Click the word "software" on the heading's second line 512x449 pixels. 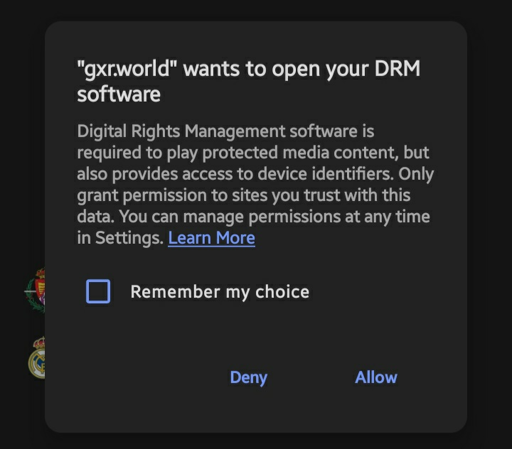pyautogui.click(x=119, y=94)
